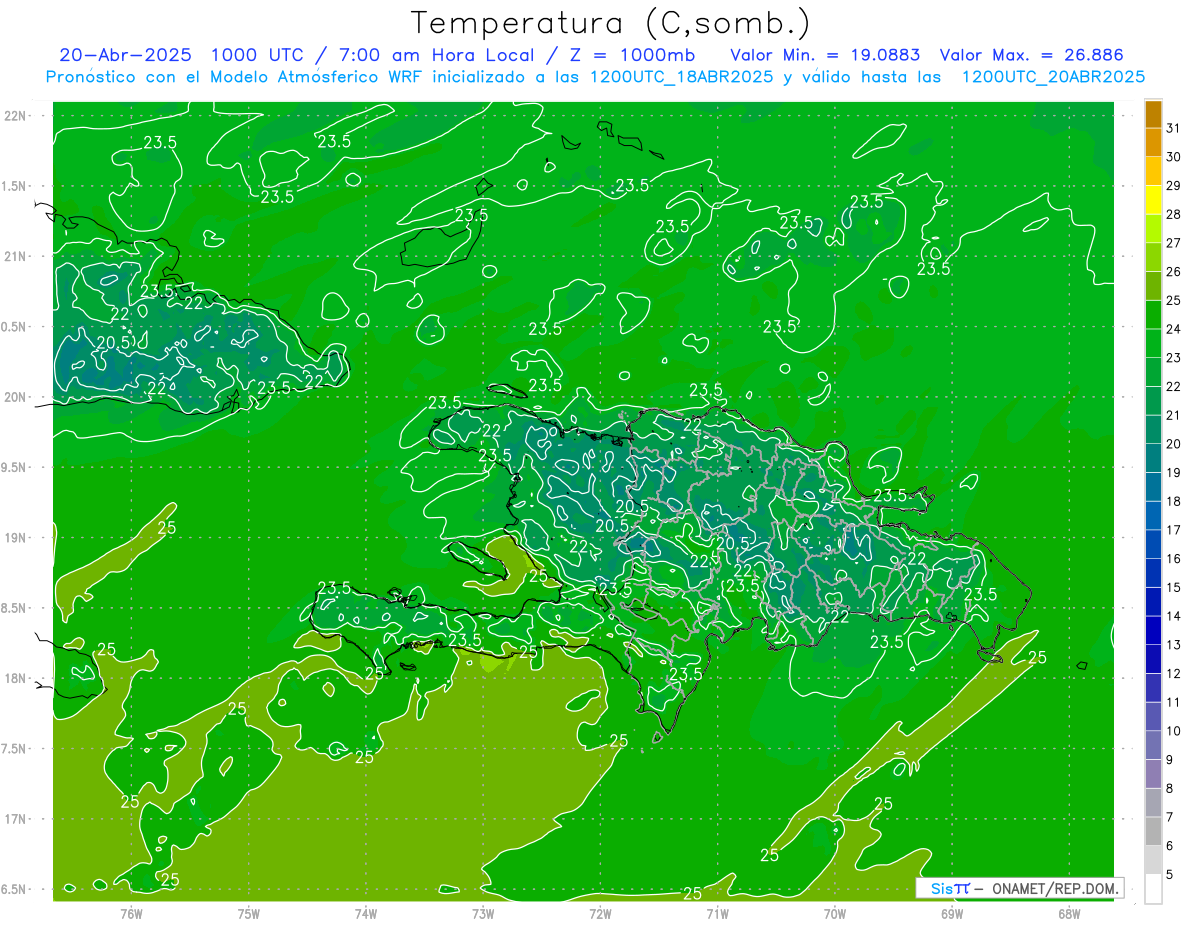Pick the gray swatch between 6 and 7
The image size is (1200, 927).
pos(1153,832)
